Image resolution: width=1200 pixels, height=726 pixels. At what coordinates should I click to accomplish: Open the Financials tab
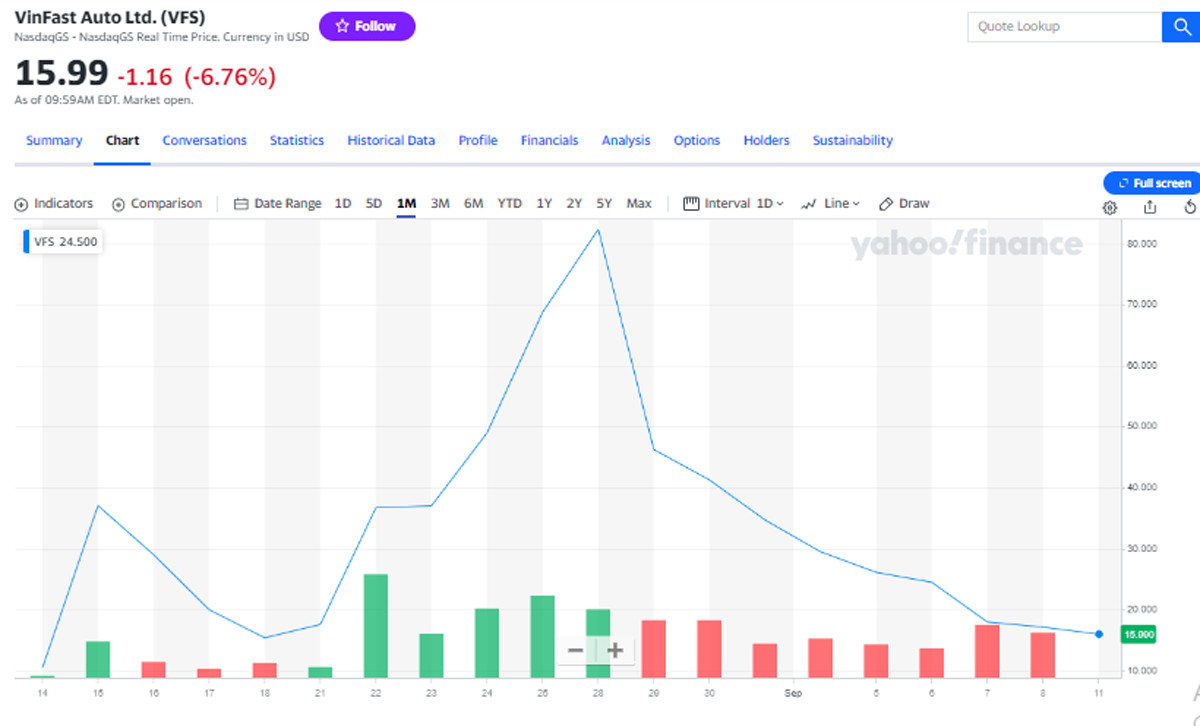pos(549,141)
